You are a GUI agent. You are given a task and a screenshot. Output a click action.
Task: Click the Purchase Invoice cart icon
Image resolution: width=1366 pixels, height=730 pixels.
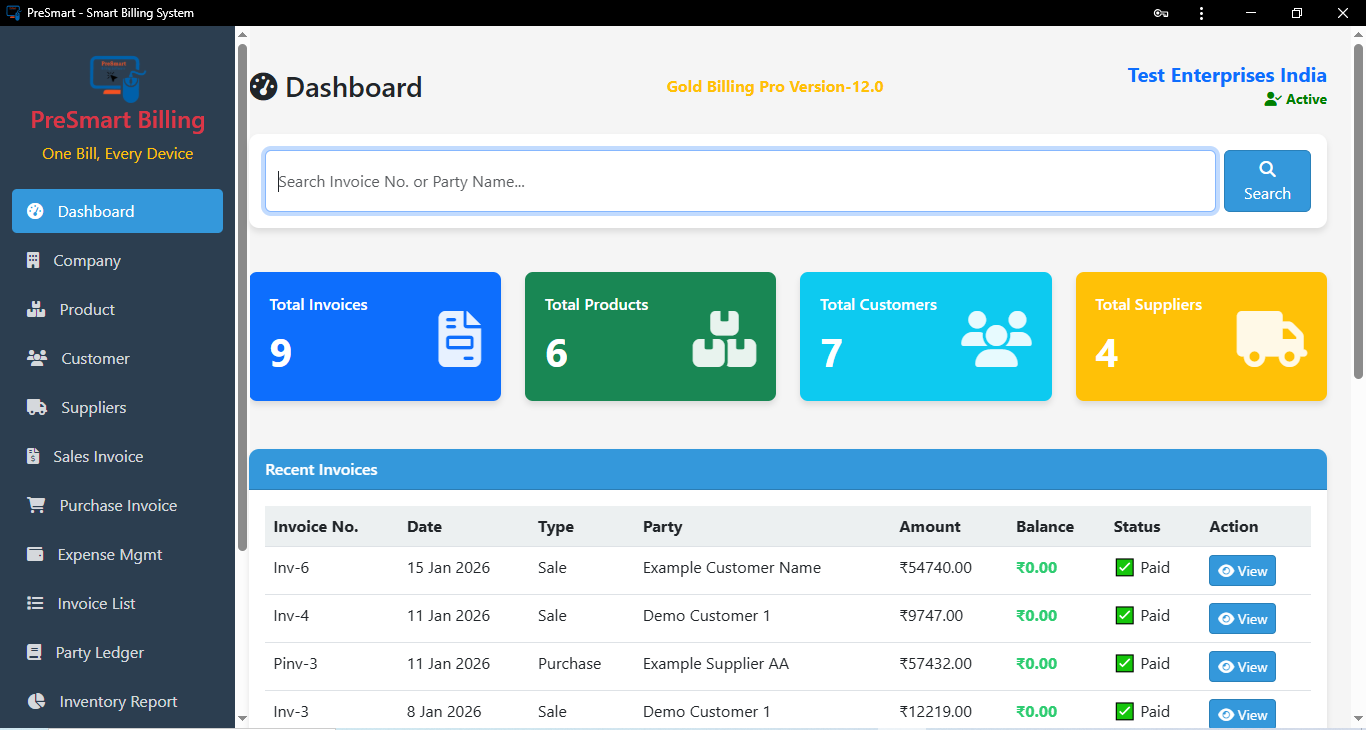pos(36,505)
